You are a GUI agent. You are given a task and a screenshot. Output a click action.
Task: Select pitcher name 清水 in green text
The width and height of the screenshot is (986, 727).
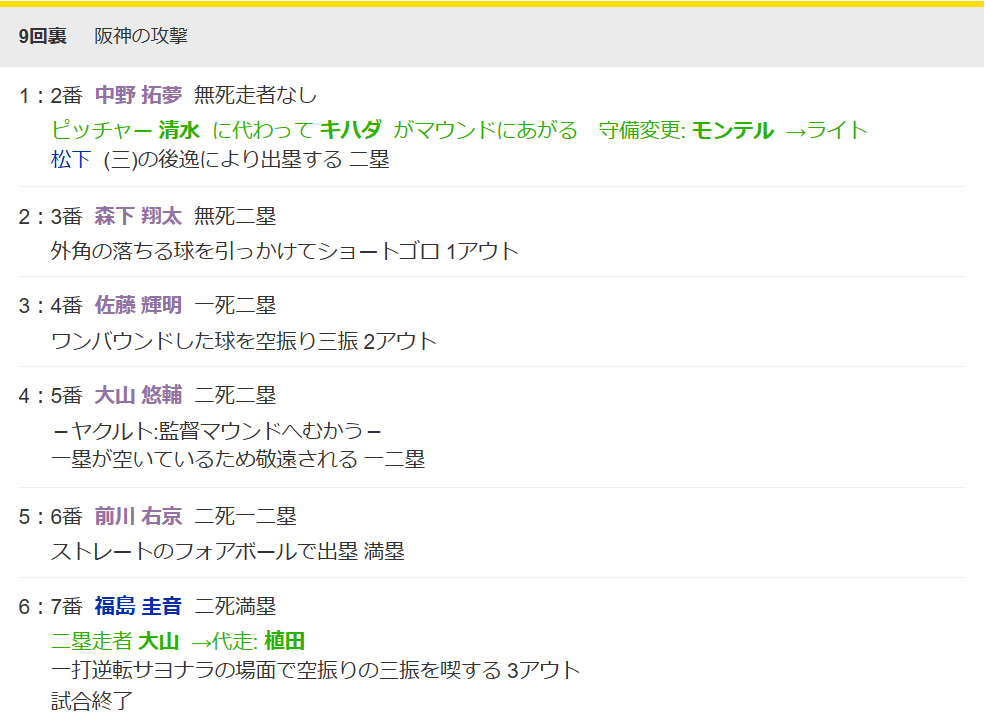[179, 130]
